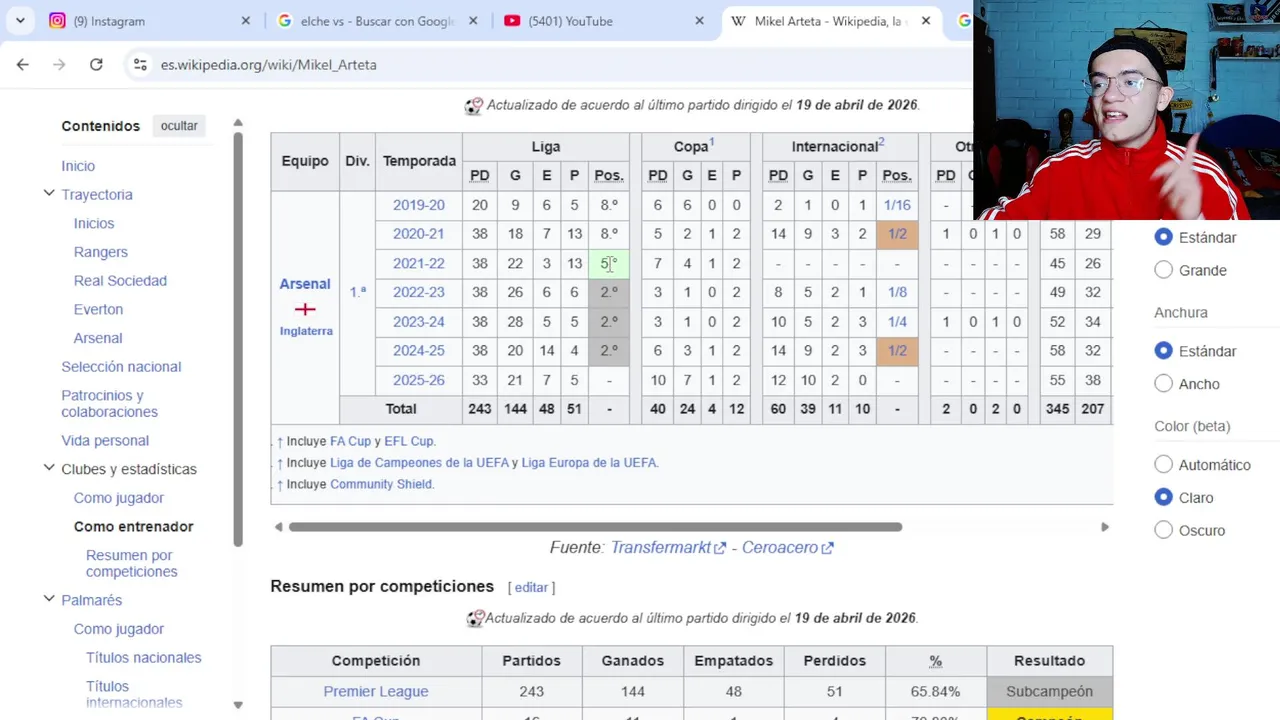Screen dimensions: 1280x720
Task: Select Claro color radio
Action: point(1163,497)
